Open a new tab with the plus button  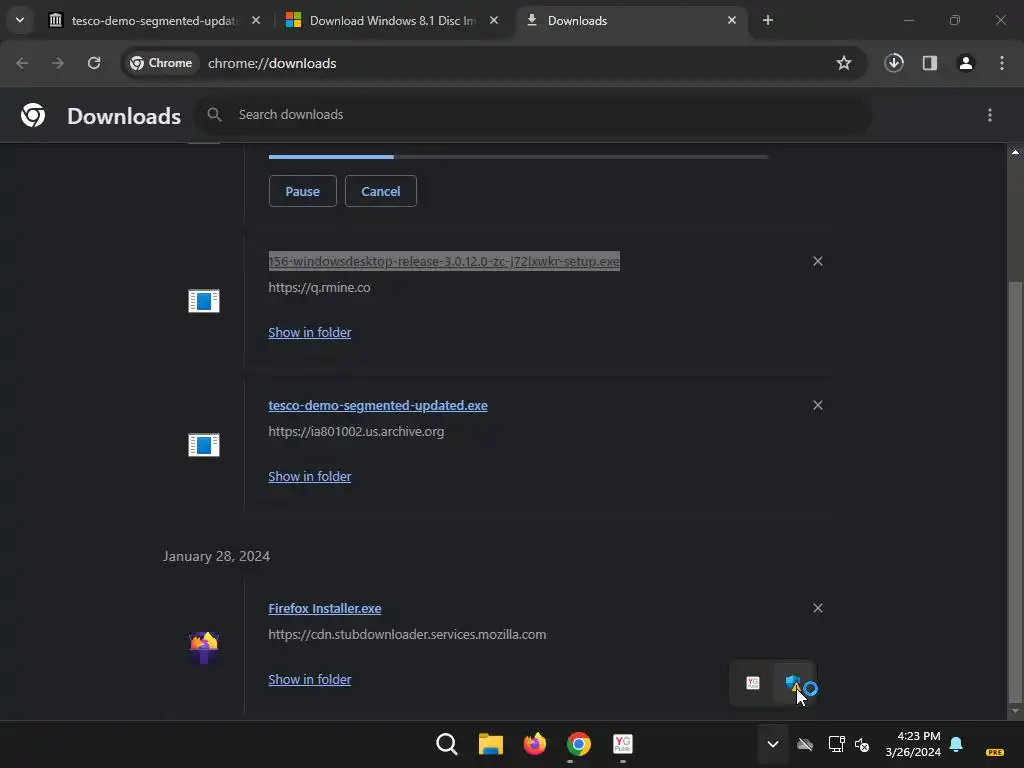[x=768, y=20]
